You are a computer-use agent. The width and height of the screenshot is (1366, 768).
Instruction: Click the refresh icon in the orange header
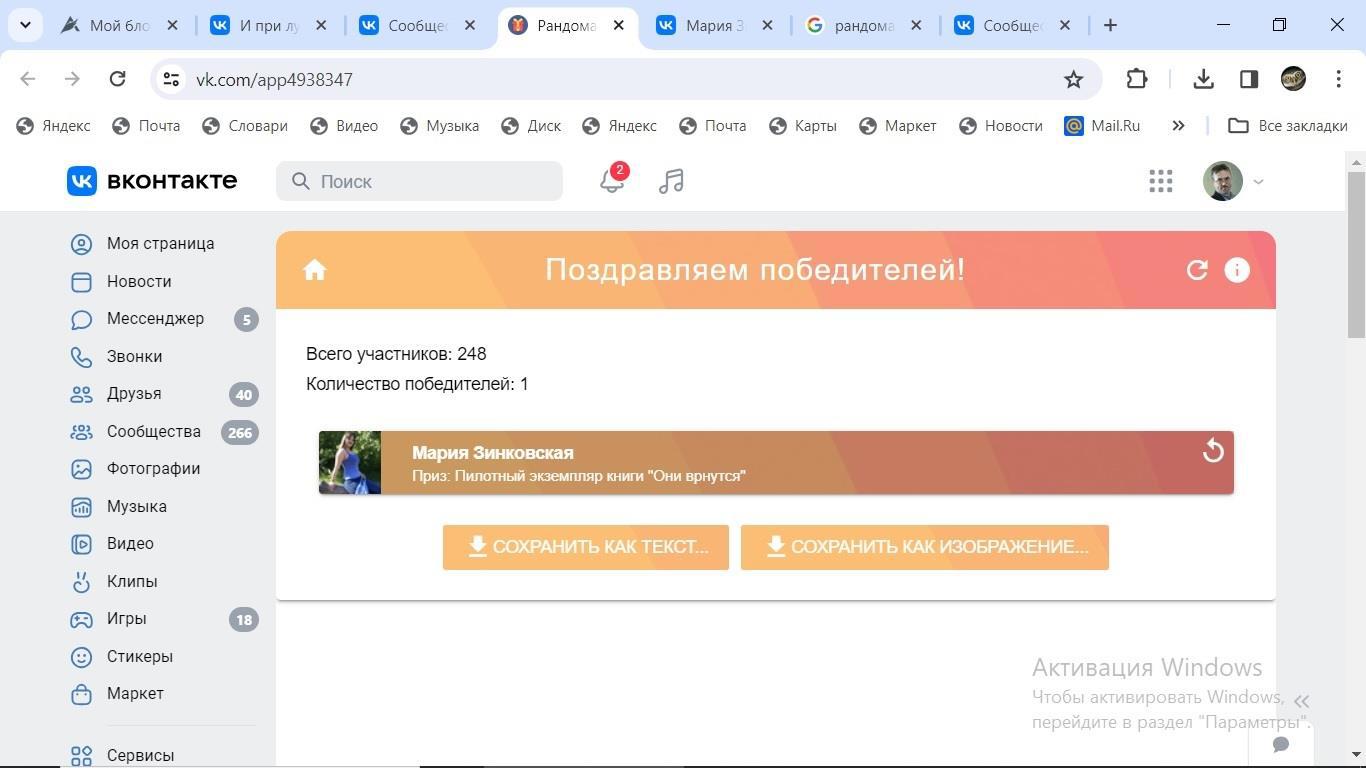click(x=1197, y=270)
